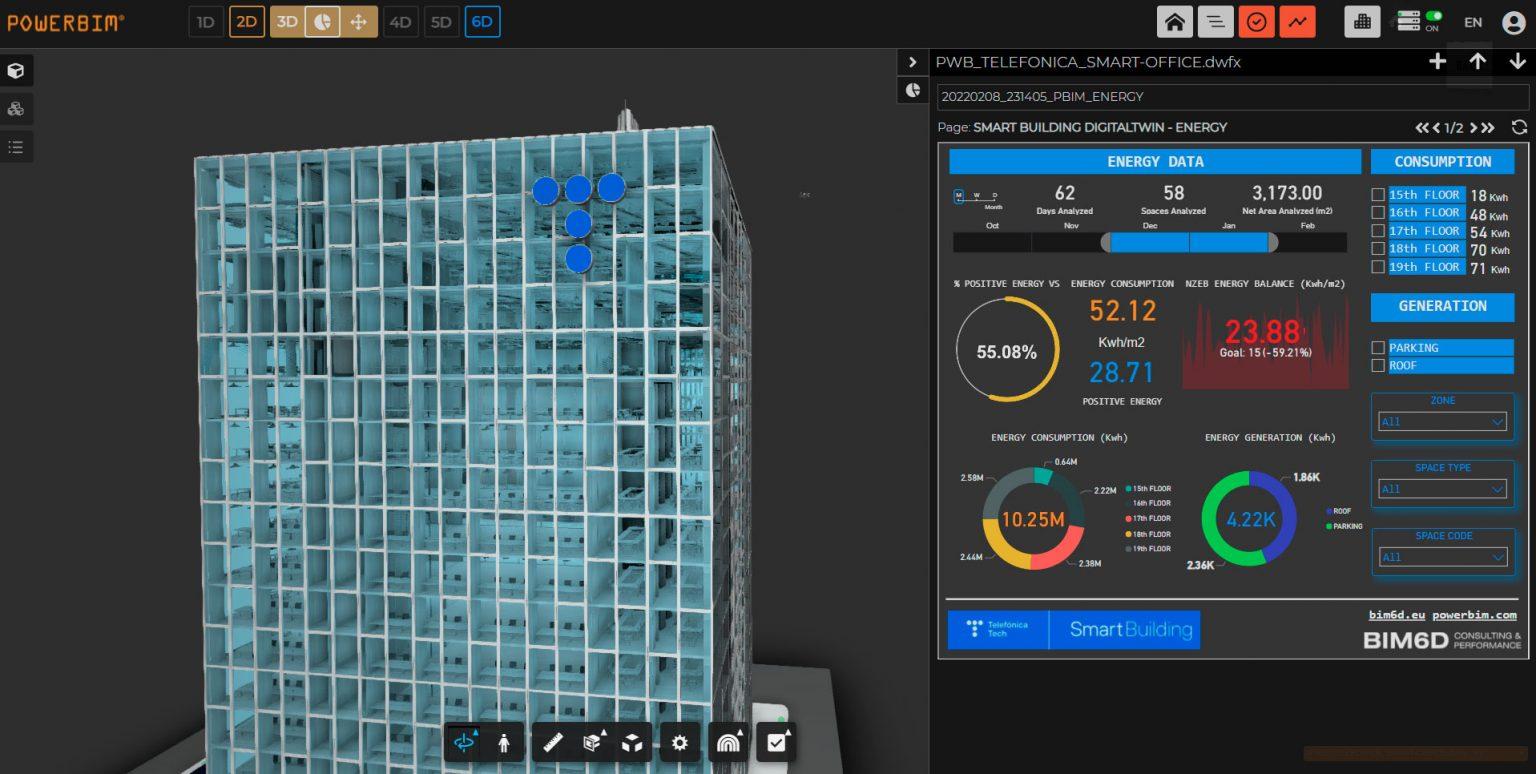Screen dimensions: 1536x774
Task: Click the Home icon in the top toolbar
Action: click(x=1175, y=20)
